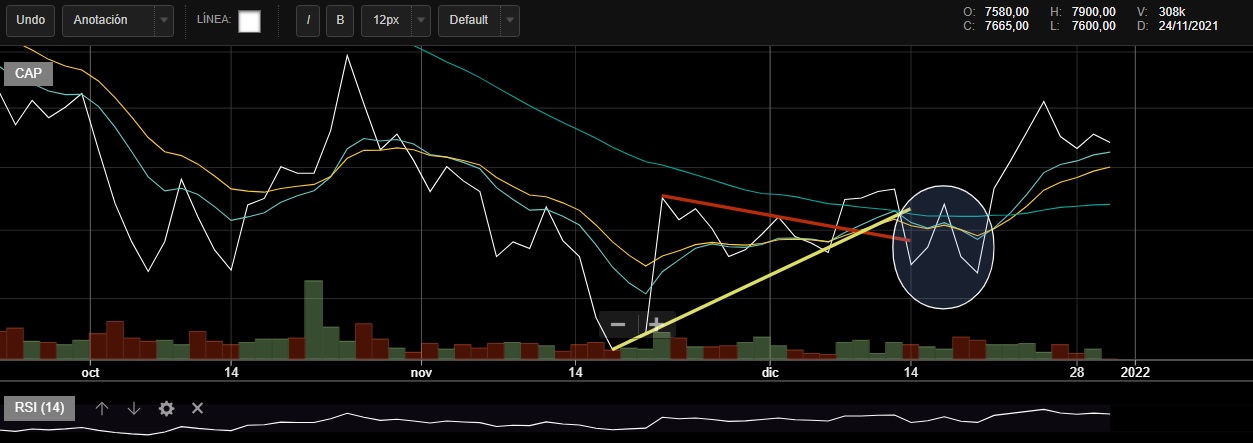Open RSI indicator settings gear
The width and height of the screenshot is (1253, 443).
[166, 408]
